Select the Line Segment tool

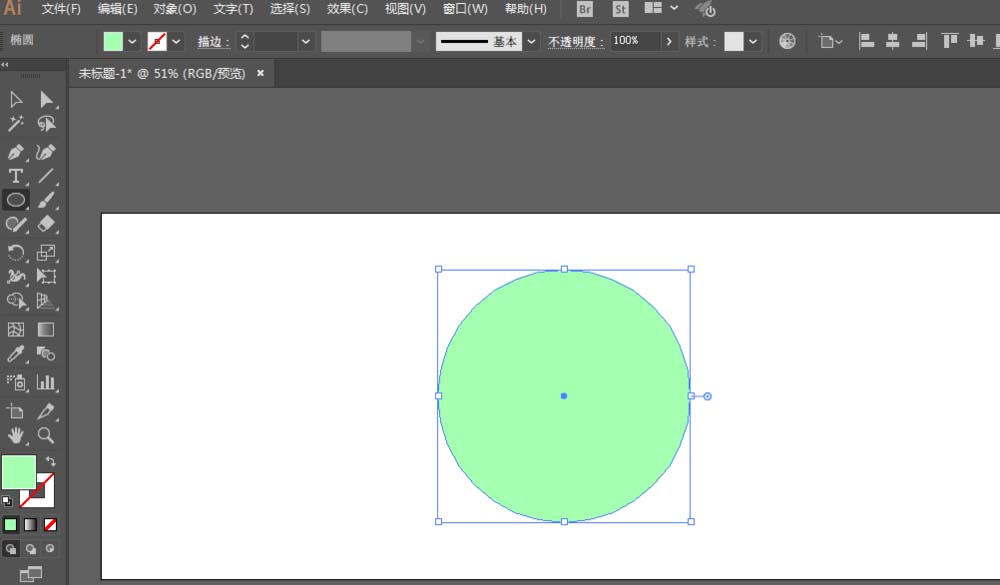coord(46,176)
